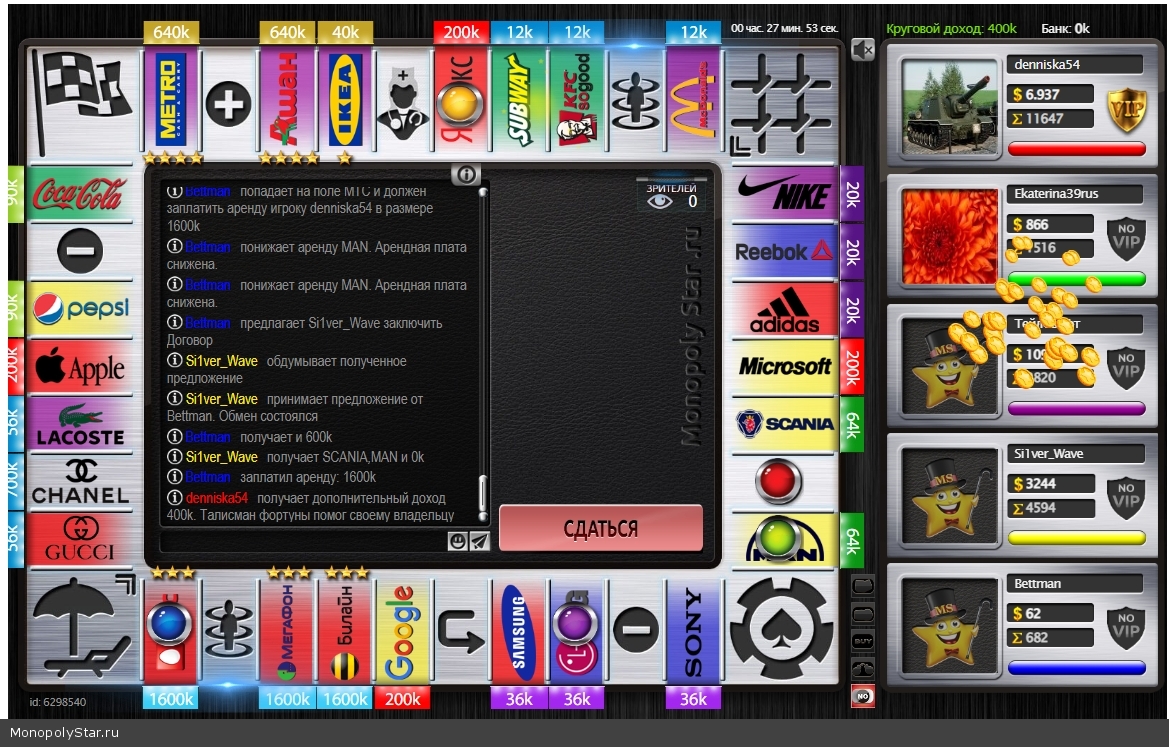Click denniska54 name in 'получает дополнительный доход' line
1169x747 pixels.
217,498
